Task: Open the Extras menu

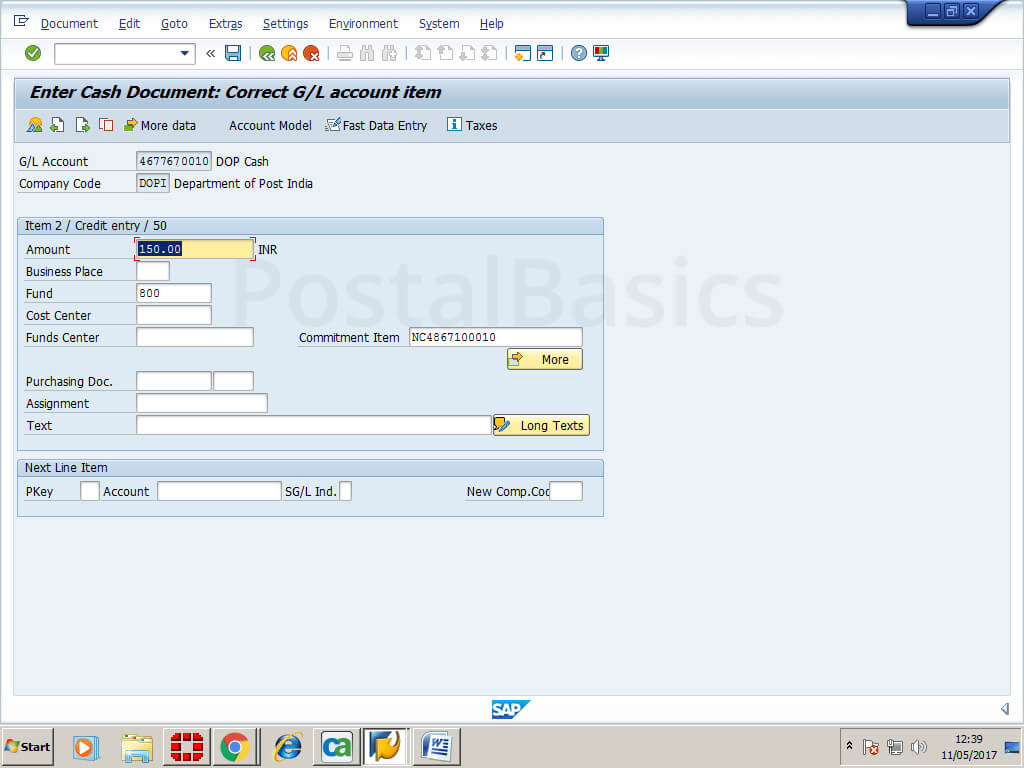Action: tap(225, 23)
